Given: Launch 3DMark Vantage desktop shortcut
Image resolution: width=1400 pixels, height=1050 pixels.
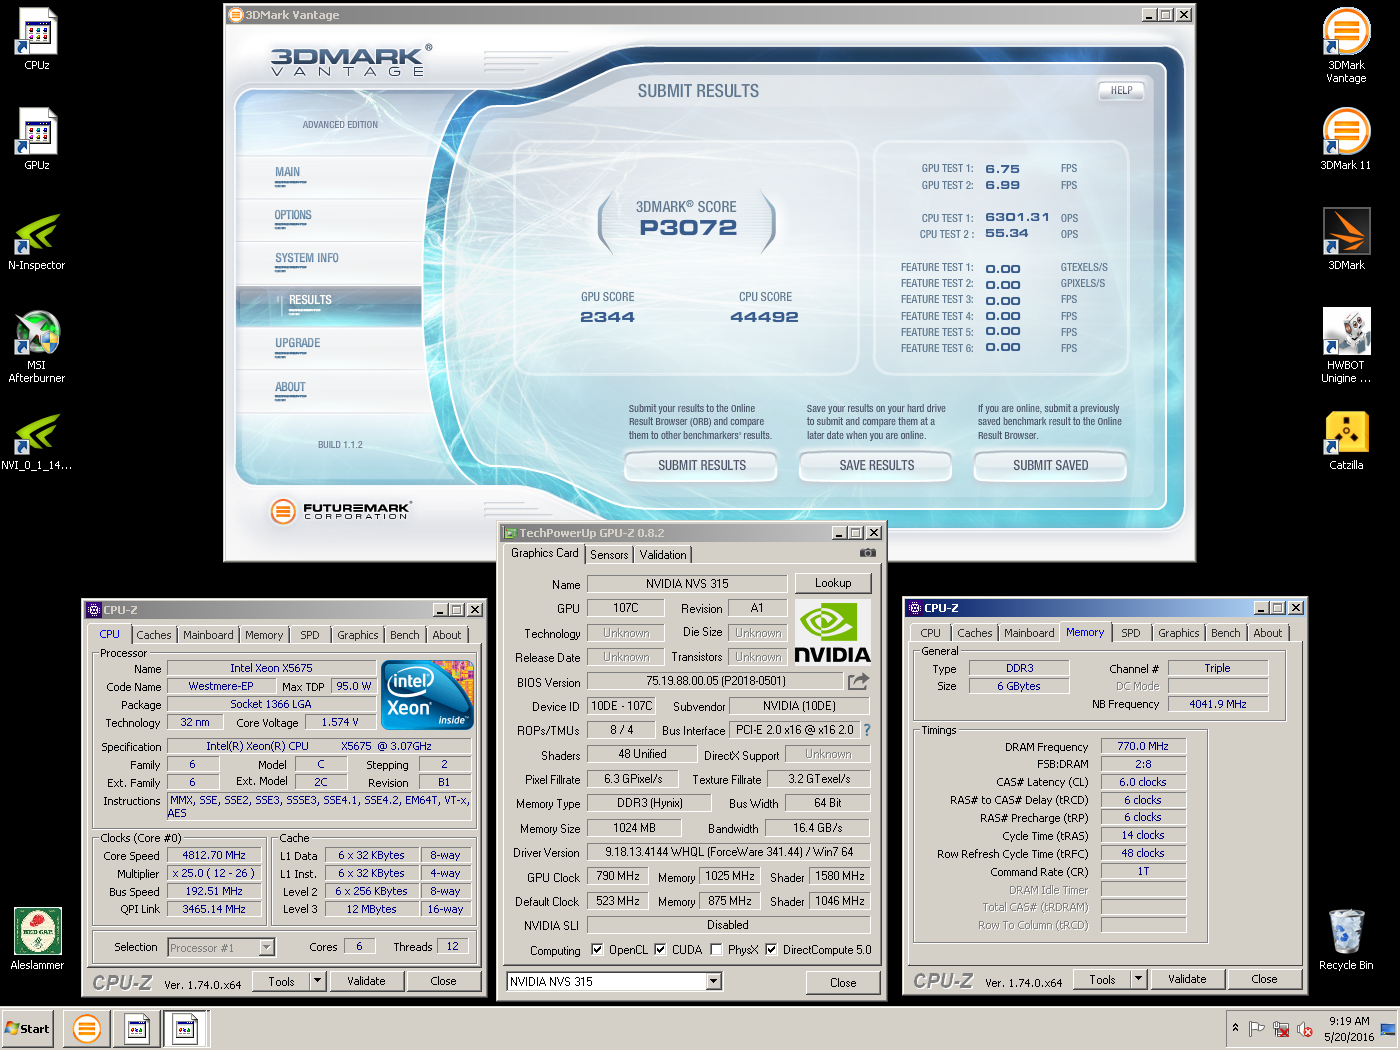Looking at the screenshot, I should (x=1346, y=46).
